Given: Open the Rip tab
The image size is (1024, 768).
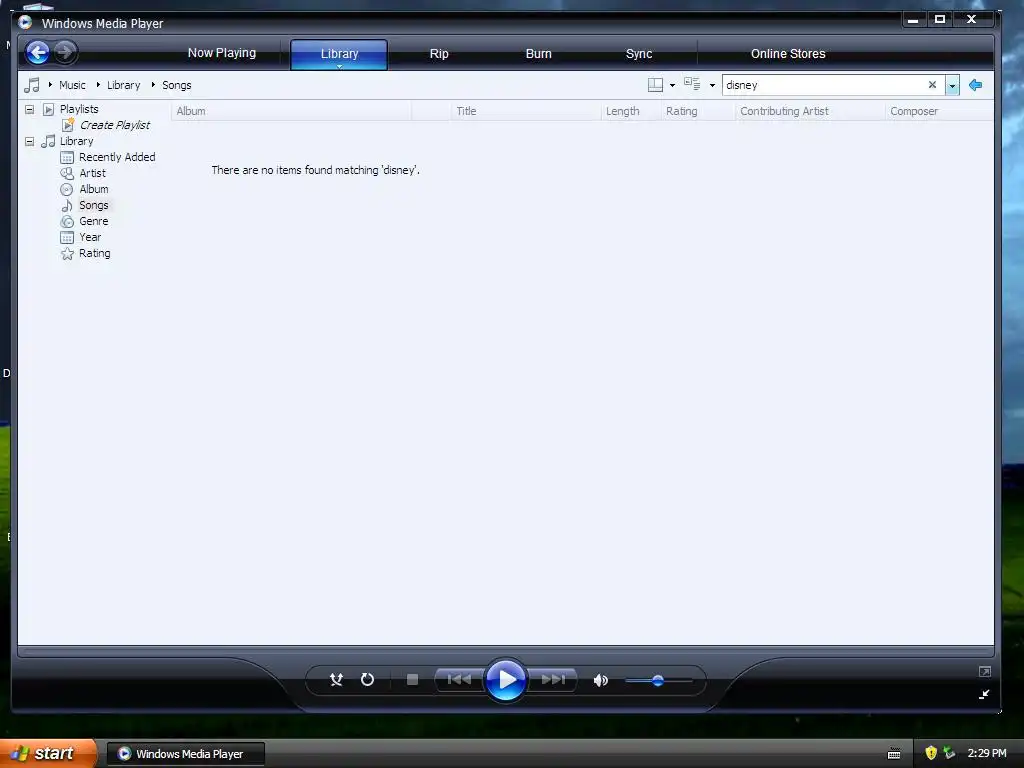Looking at the screenshot, I should [x=439, y=54].
